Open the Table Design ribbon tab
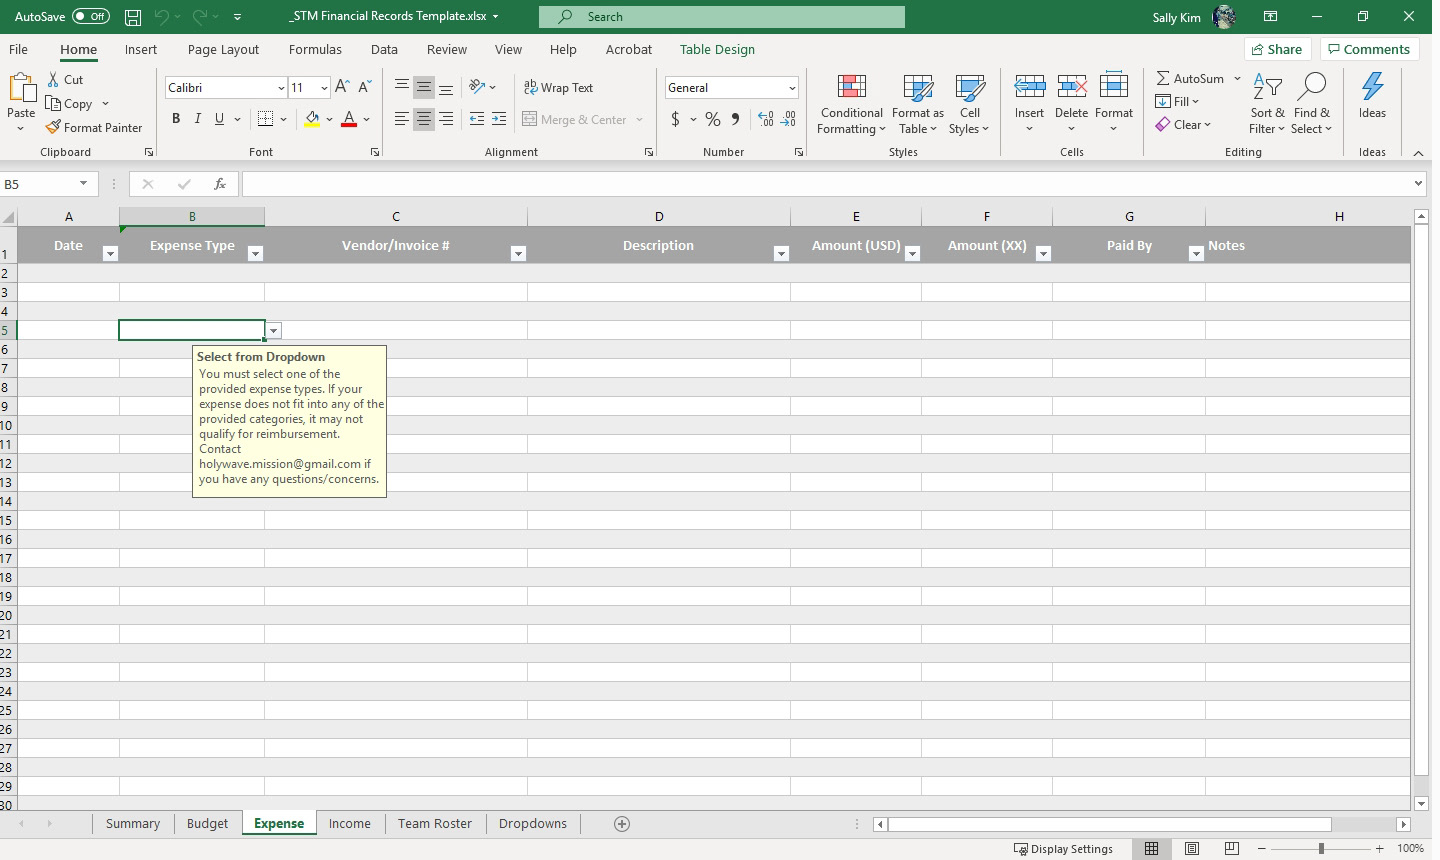The image size is (1440, 860). click(717, 49)
